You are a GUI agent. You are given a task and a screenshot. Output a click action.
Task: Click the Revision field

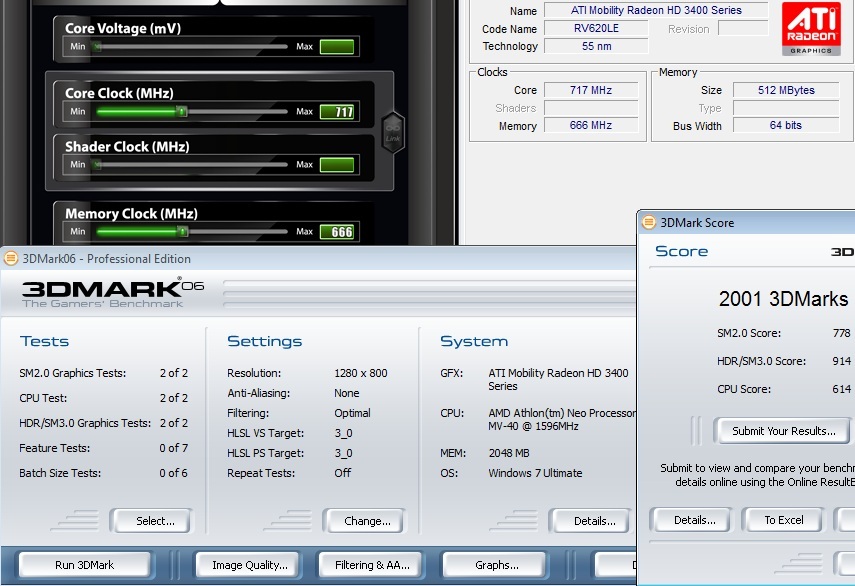(x=743, y=28)
